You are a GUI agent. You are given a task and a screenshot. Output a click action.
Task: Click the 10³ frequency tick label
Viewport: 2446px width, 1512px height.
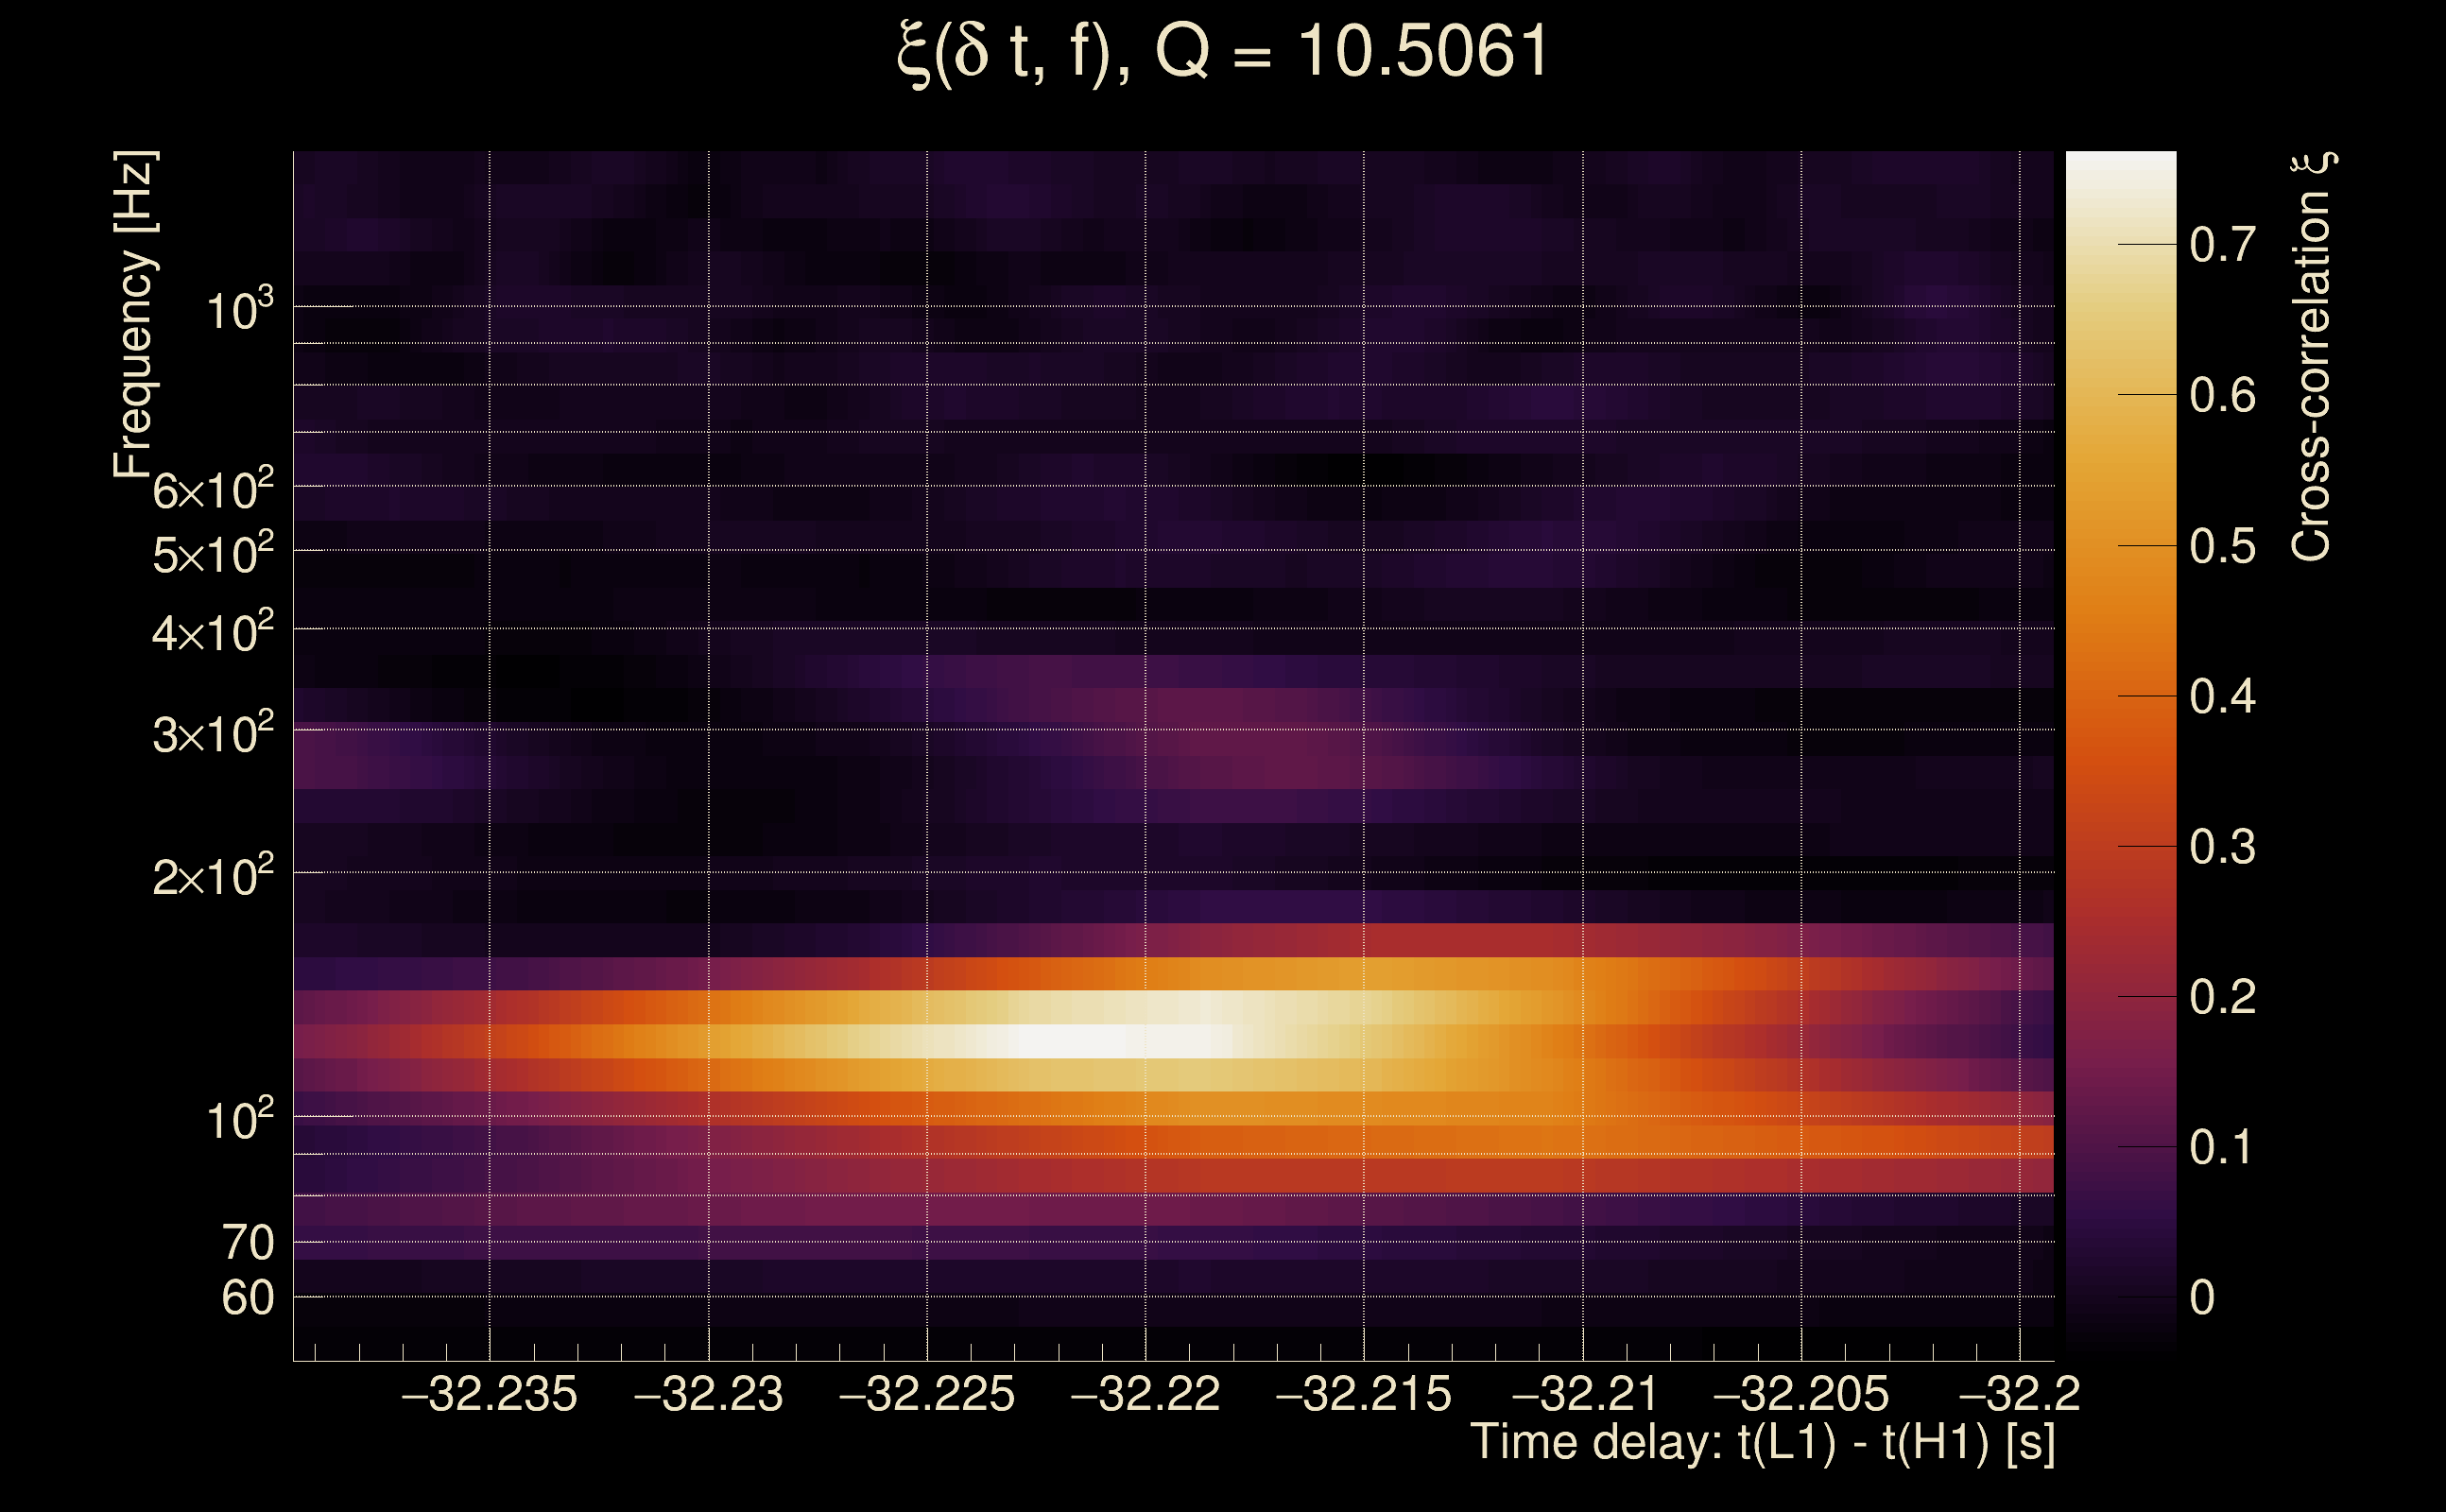point(239,311)
